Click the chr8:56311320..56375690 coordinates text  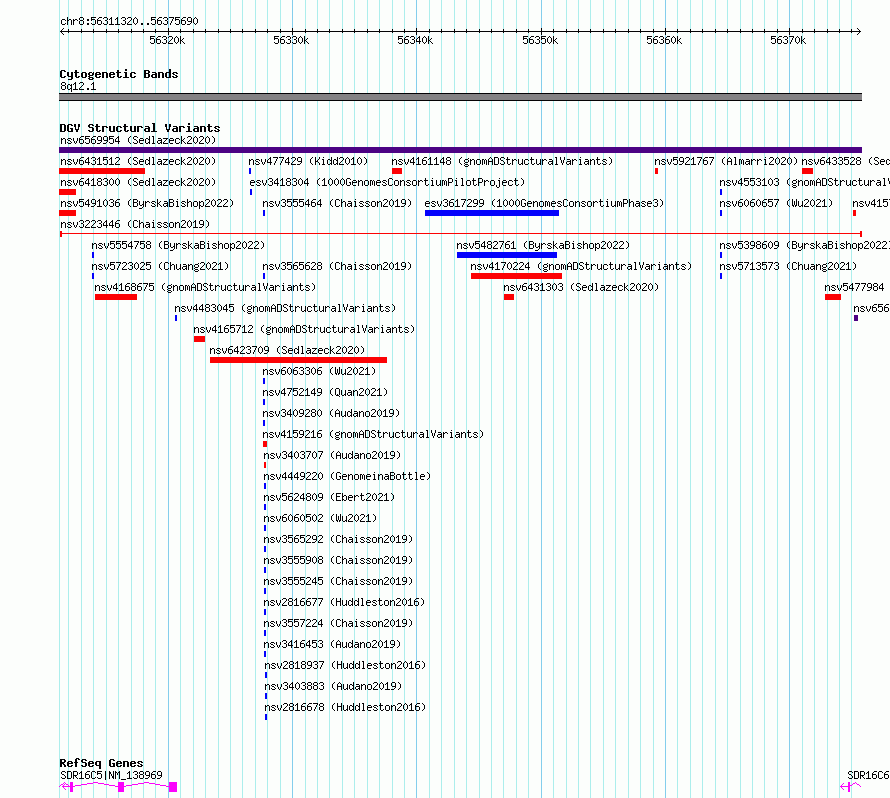pos(129,22)
